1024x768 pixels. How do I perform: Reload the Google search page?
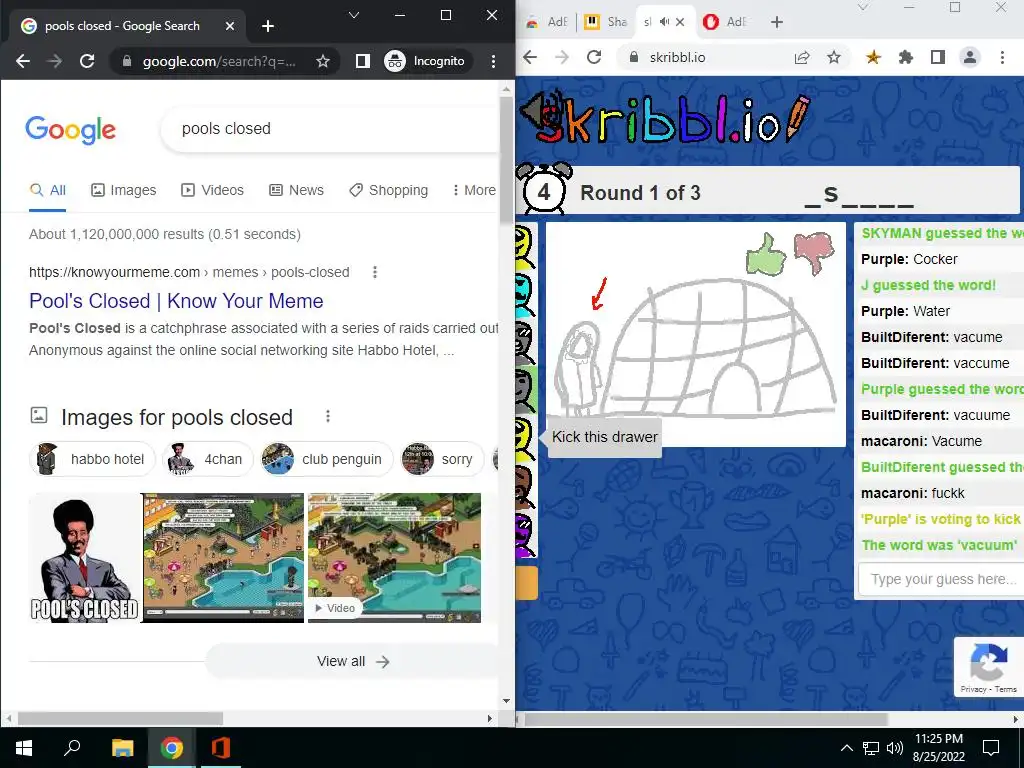pyautogui.click(x=87, y=61)
